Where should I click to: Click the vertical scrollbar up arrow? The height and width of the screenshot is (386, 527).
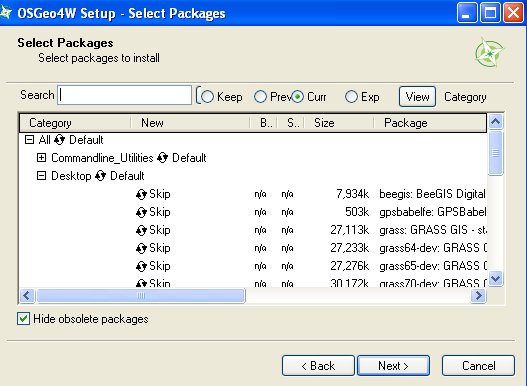496,122
